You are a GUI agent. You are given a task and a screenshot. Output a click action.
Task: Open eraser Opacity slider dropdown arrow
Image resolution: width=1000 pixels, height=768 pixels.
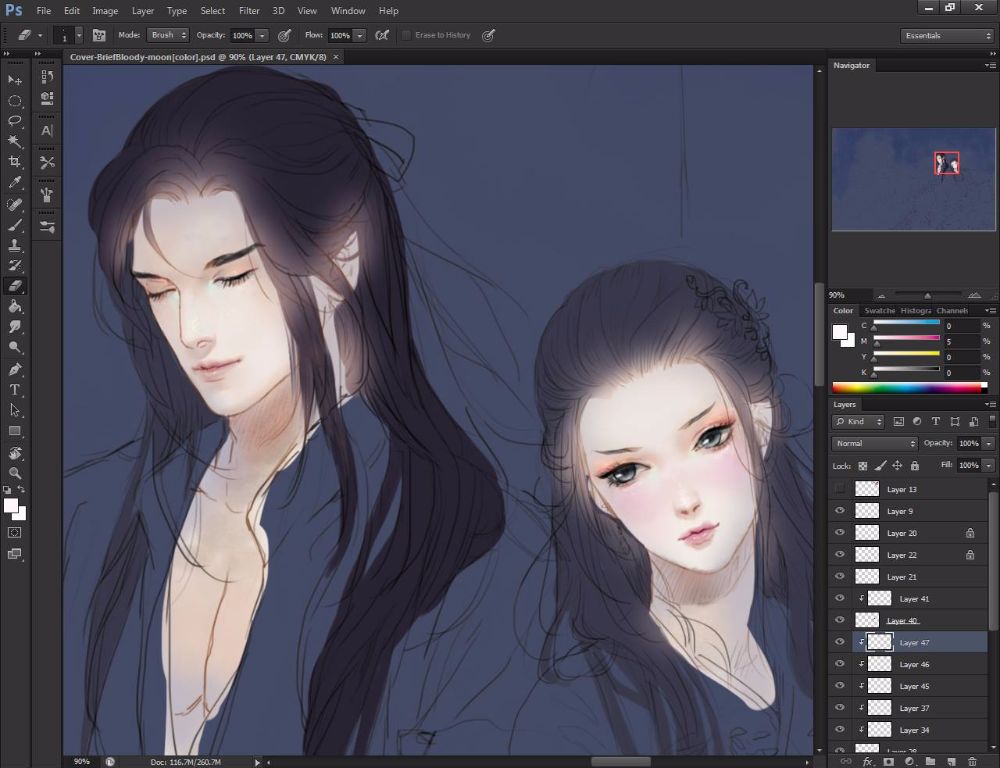pos(262,36)
